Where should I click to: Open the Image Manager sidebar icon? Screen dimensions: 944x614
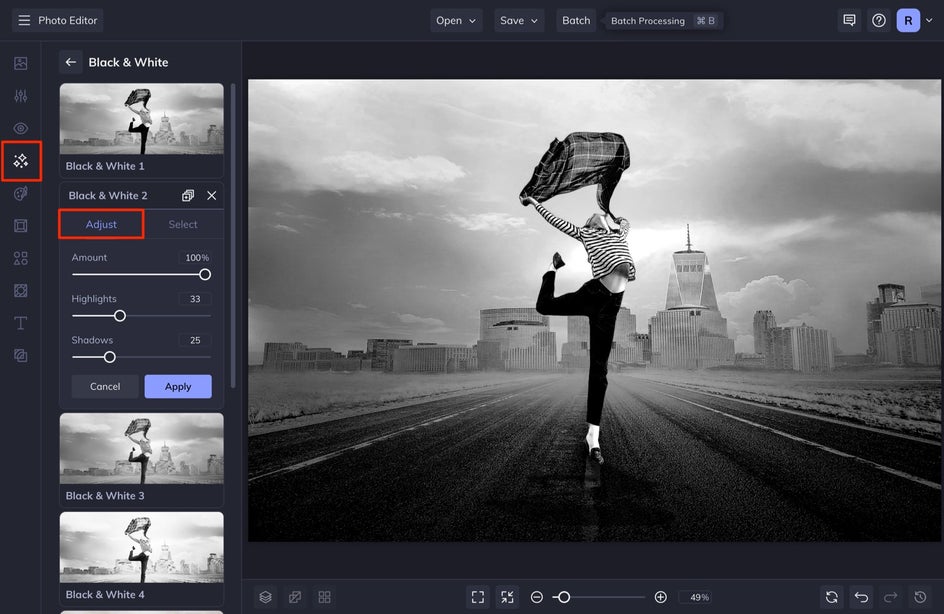point(20,63)
